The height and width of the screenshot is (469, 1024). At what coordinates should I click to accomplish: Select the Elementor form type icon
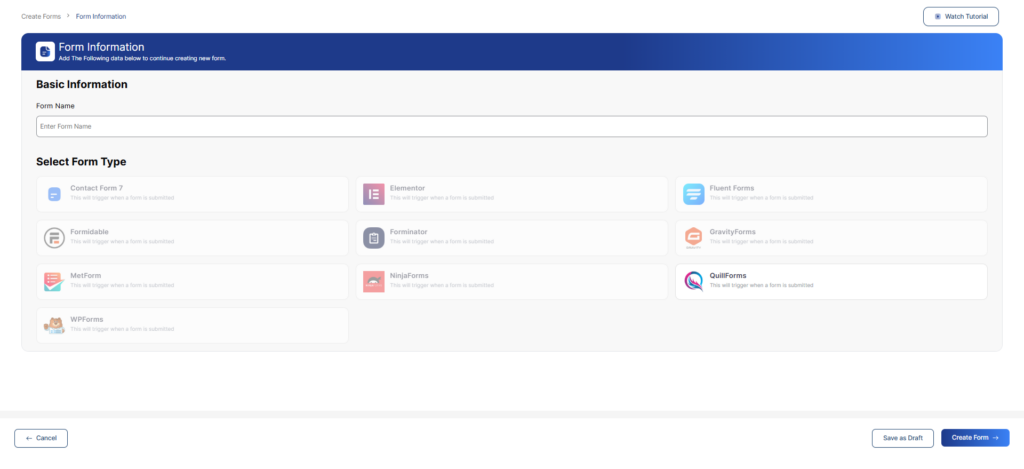point(373,194)
